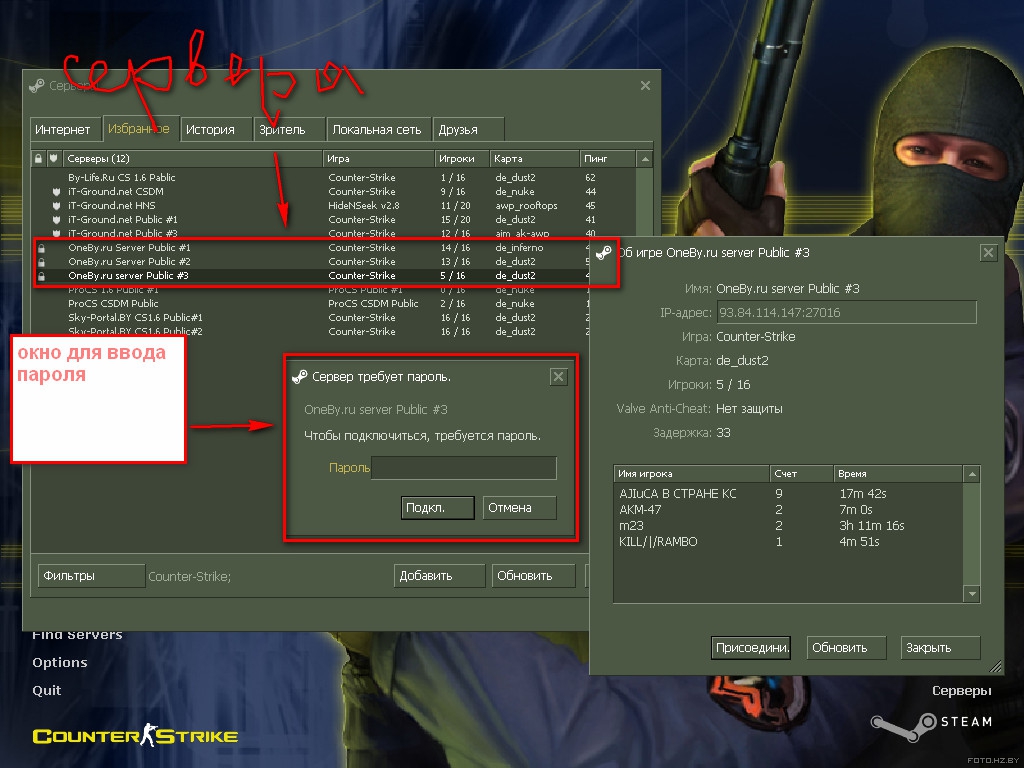1024x768 pixels.
Task: Click the IP-адрес field in info window
Action: tap(847, 312)
